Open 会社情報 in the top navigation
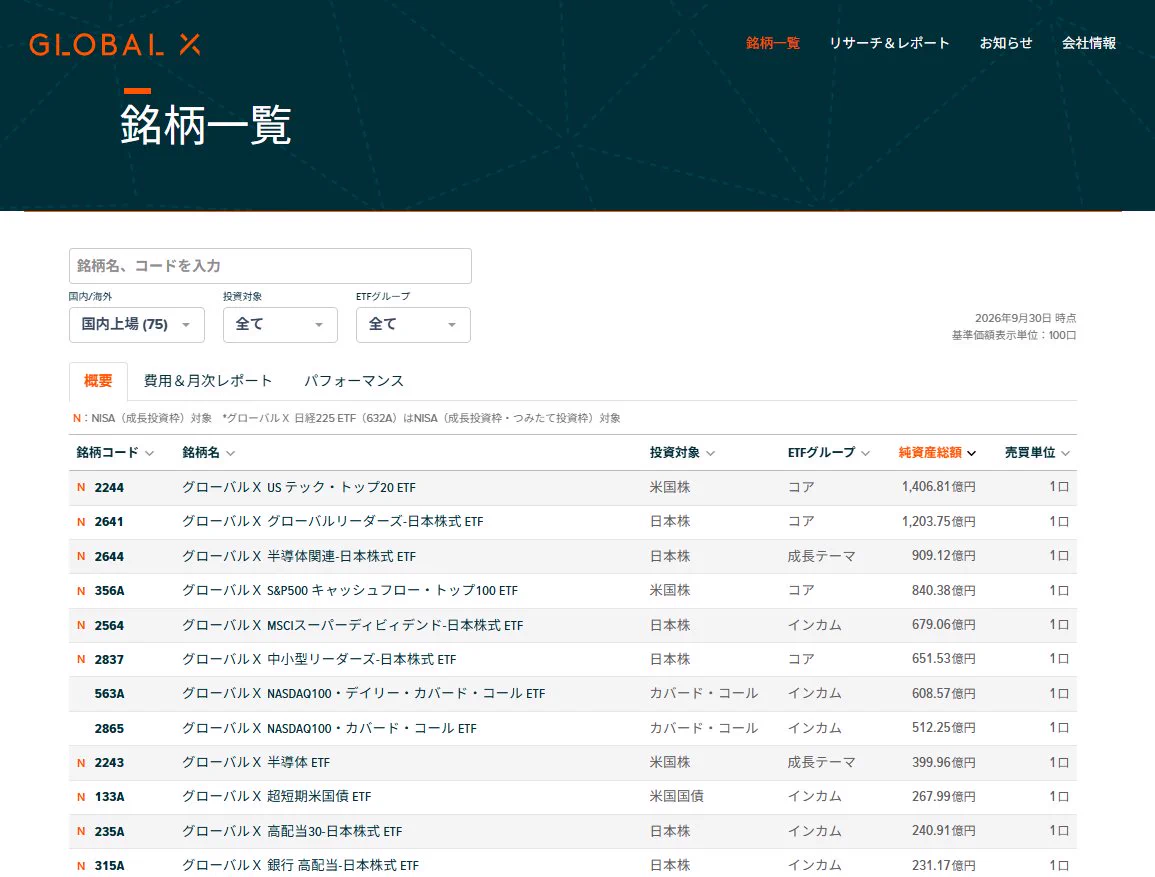Screen dimensions: 1155x877 1089,43
